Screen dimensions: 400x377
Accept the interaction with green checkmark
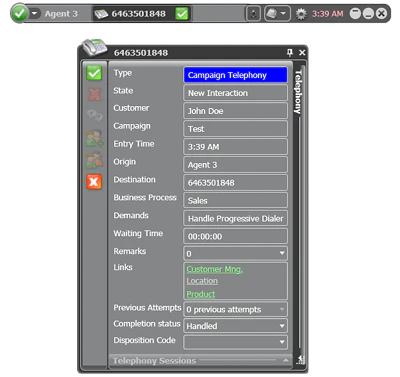tap(94, 73)
